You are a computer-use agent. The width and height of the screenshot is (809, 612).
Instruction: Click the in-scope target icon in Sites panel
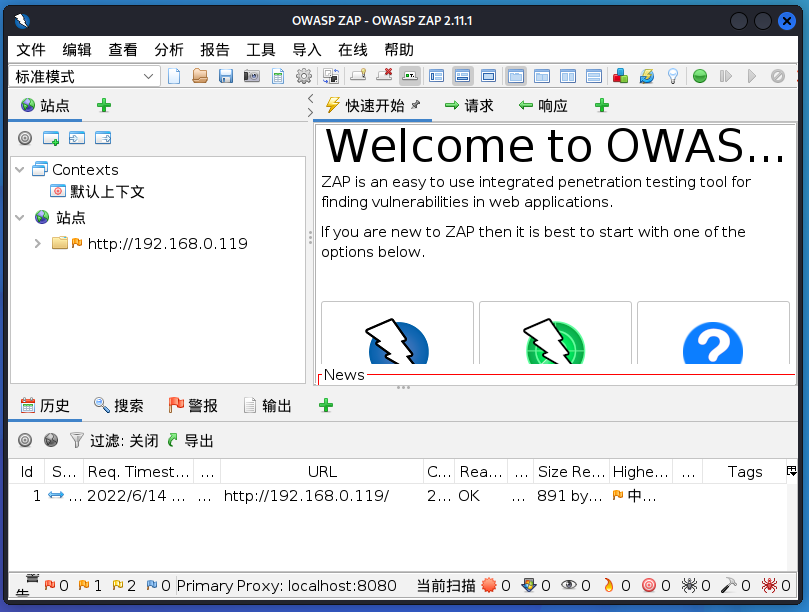[x=25, y=138]
